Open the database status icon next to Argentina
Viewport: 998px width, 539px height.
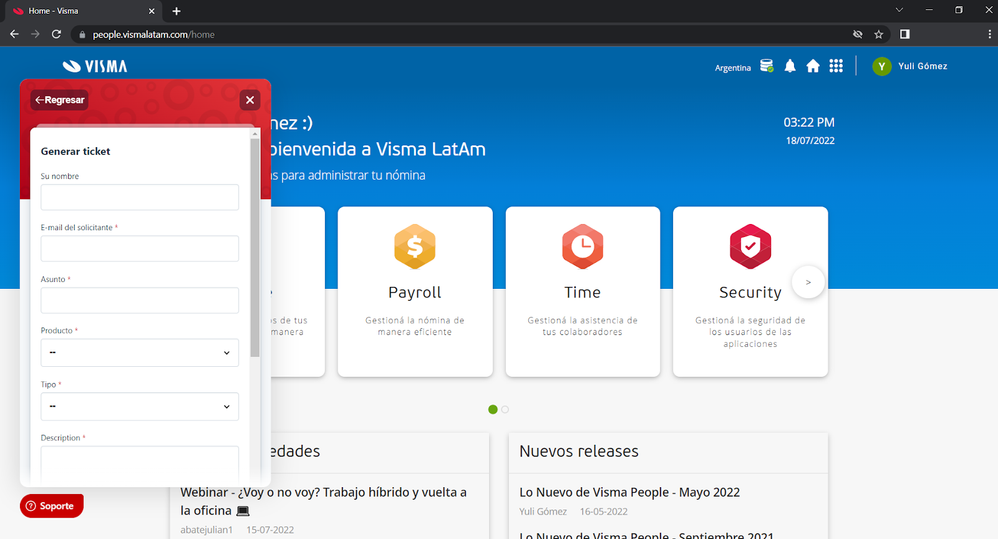click(766, 66)
